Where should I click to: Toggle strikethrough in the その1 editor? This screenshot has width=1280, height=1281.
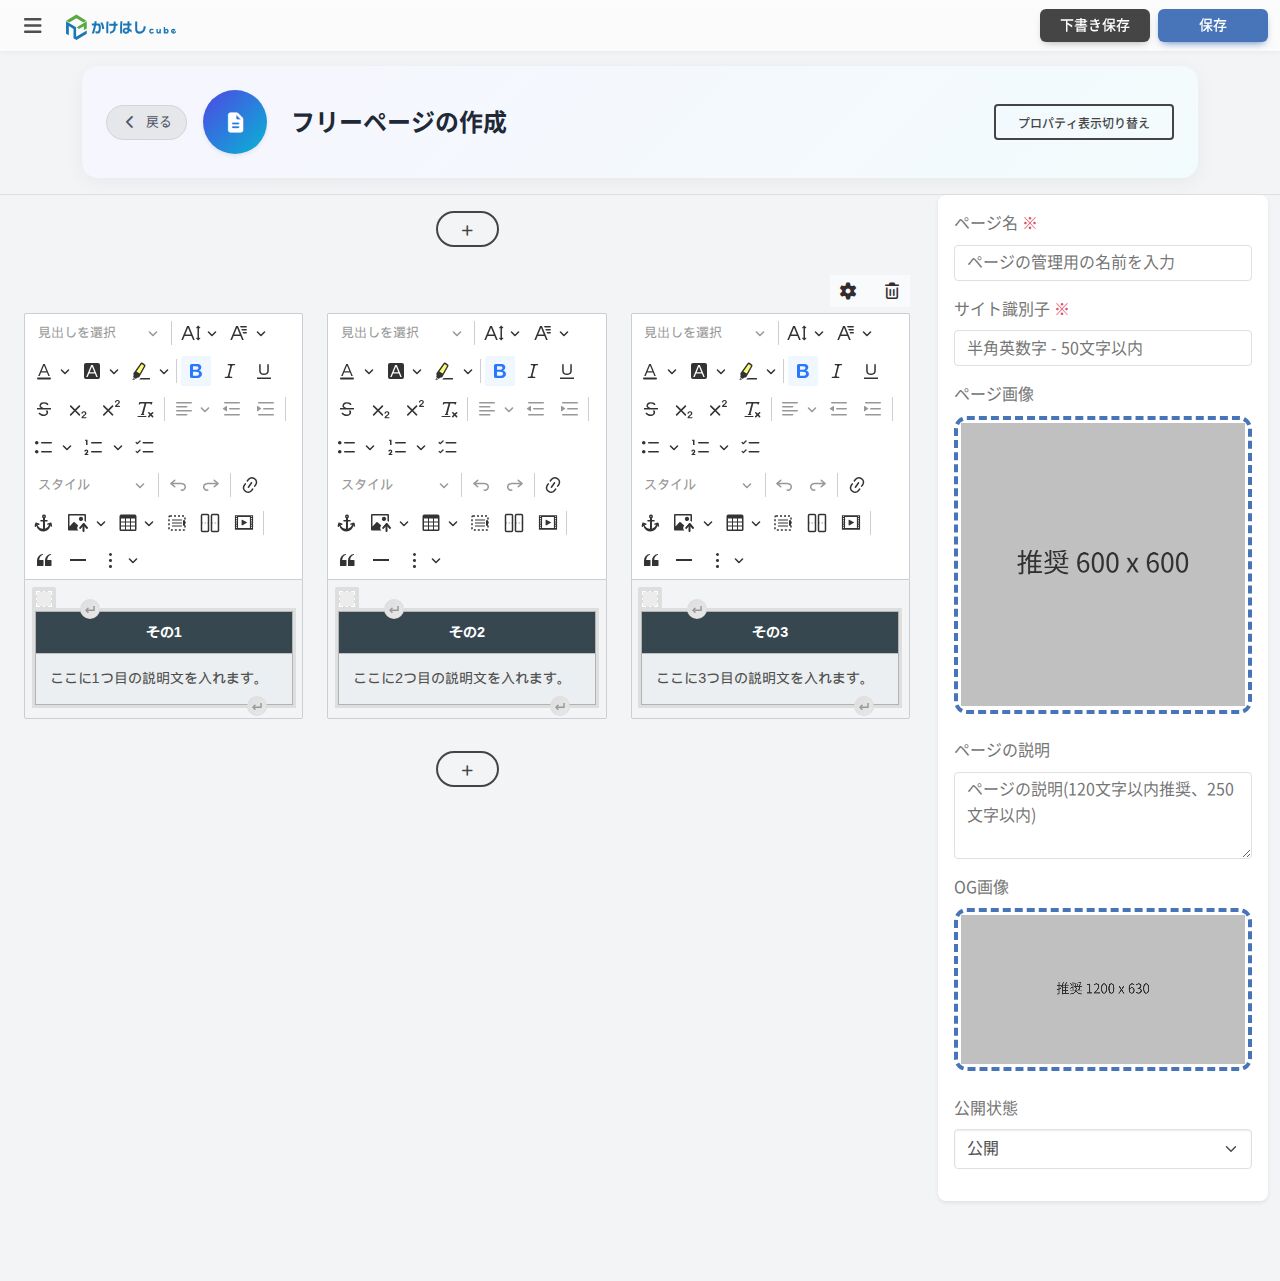pyautogui.click(x=44, y=409)
